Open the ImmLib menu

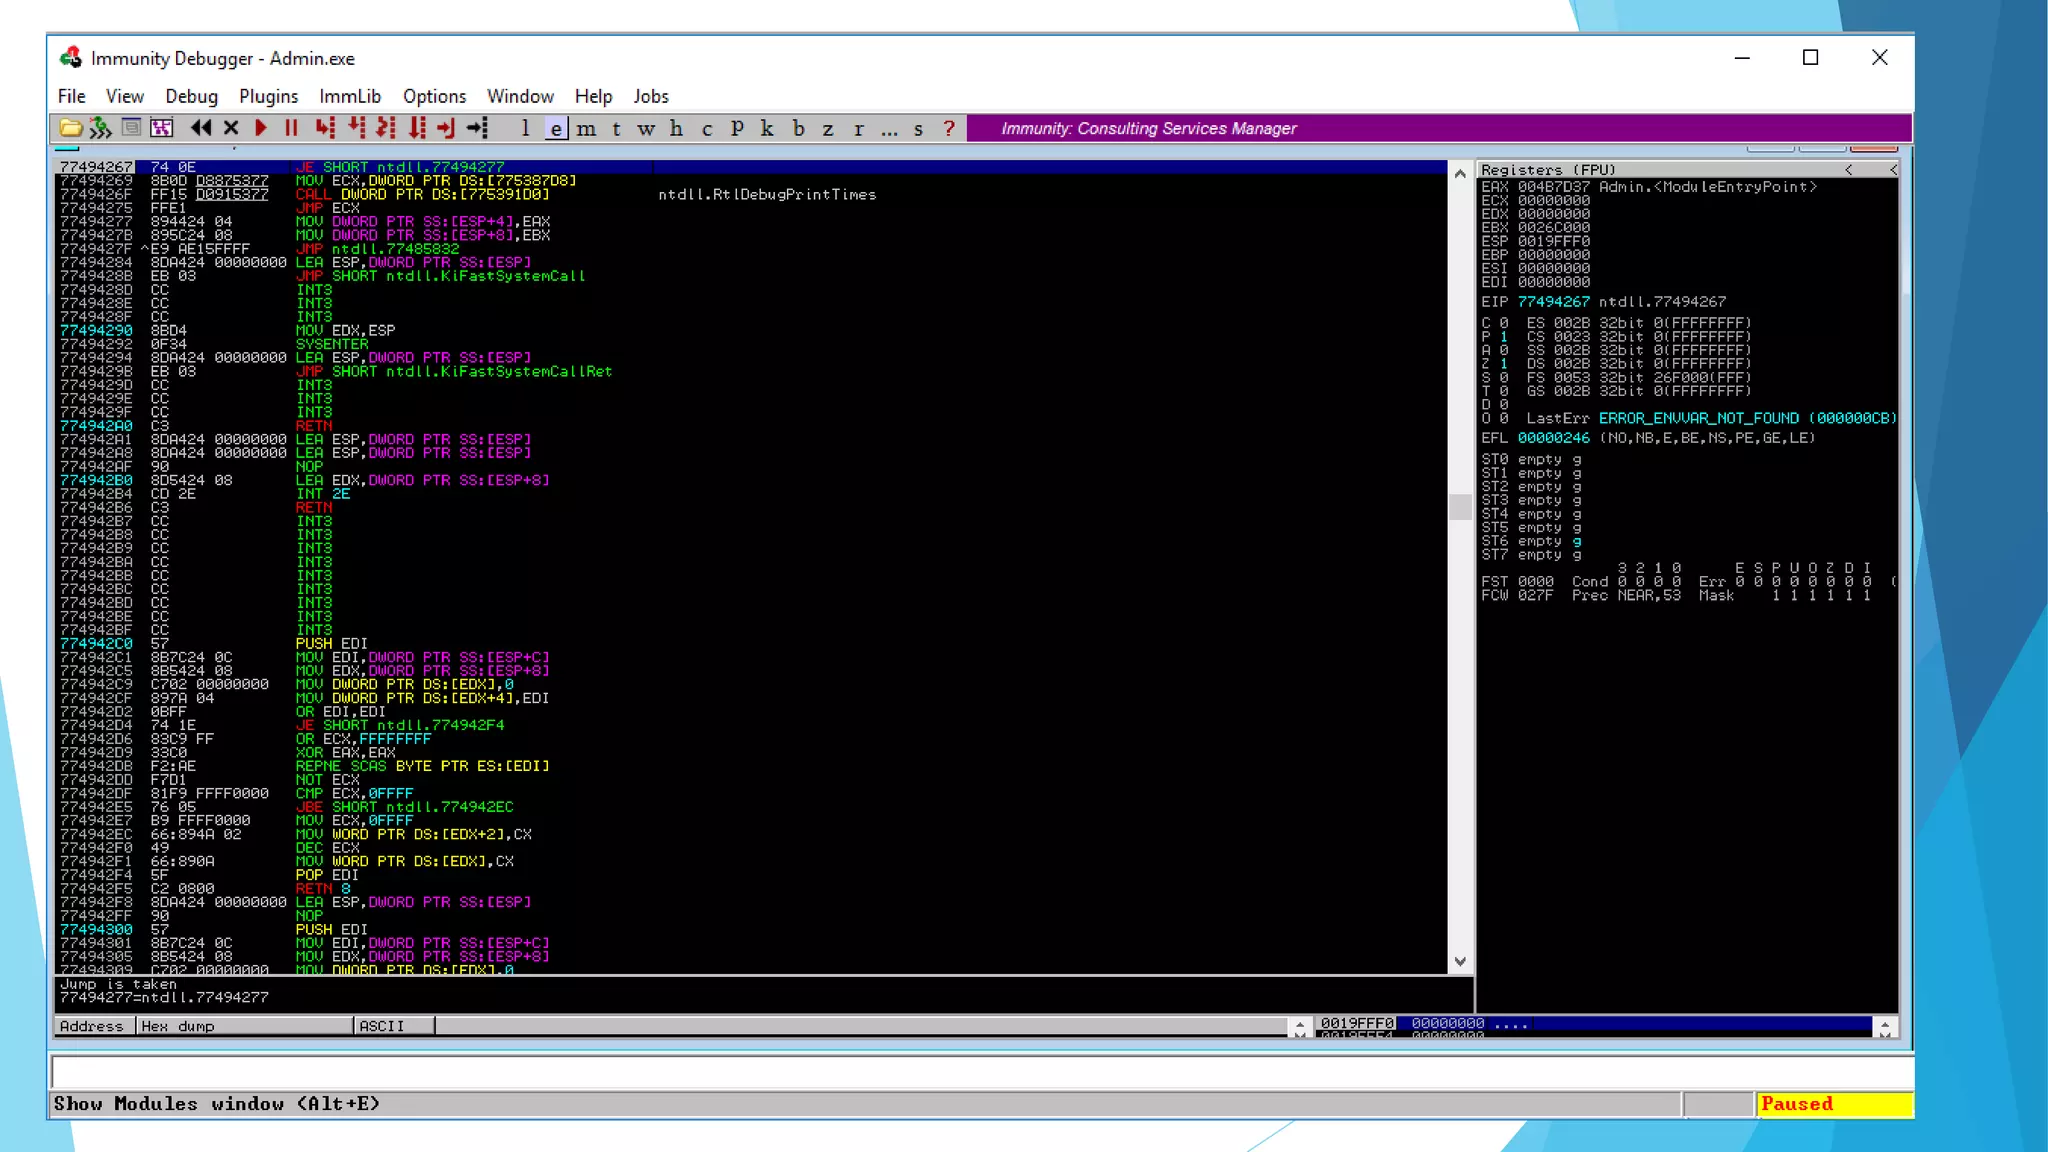tap(350, 96)
